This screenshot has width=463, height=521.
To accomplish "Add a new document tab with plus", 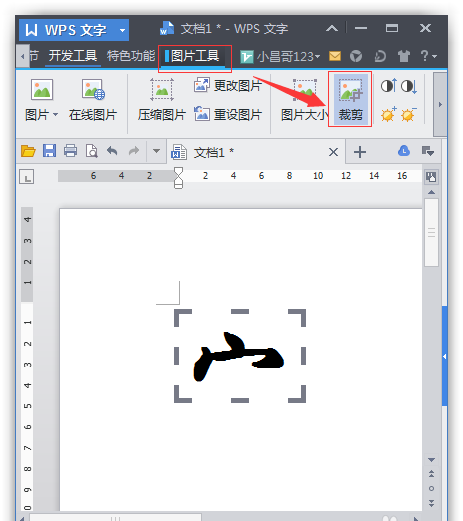I will (x=360, y=152).
